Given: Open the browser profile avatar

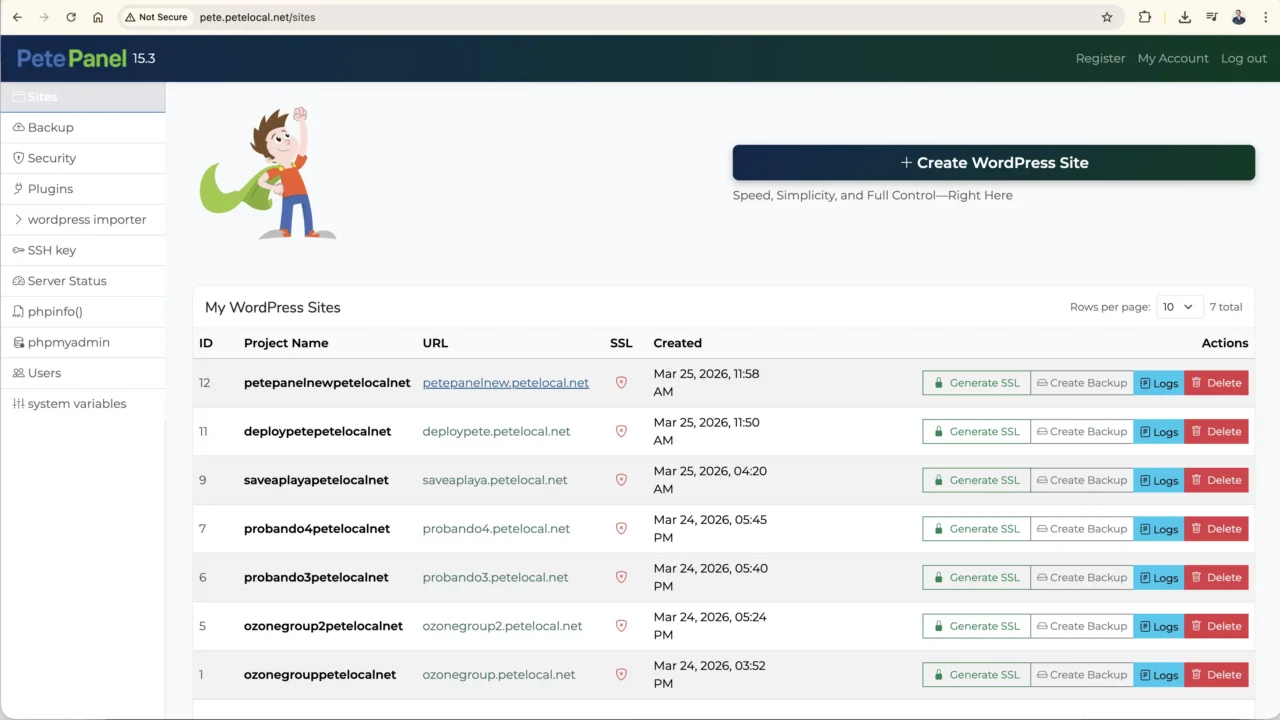Looking at the screenshot, I should [x=1239, y=17].
